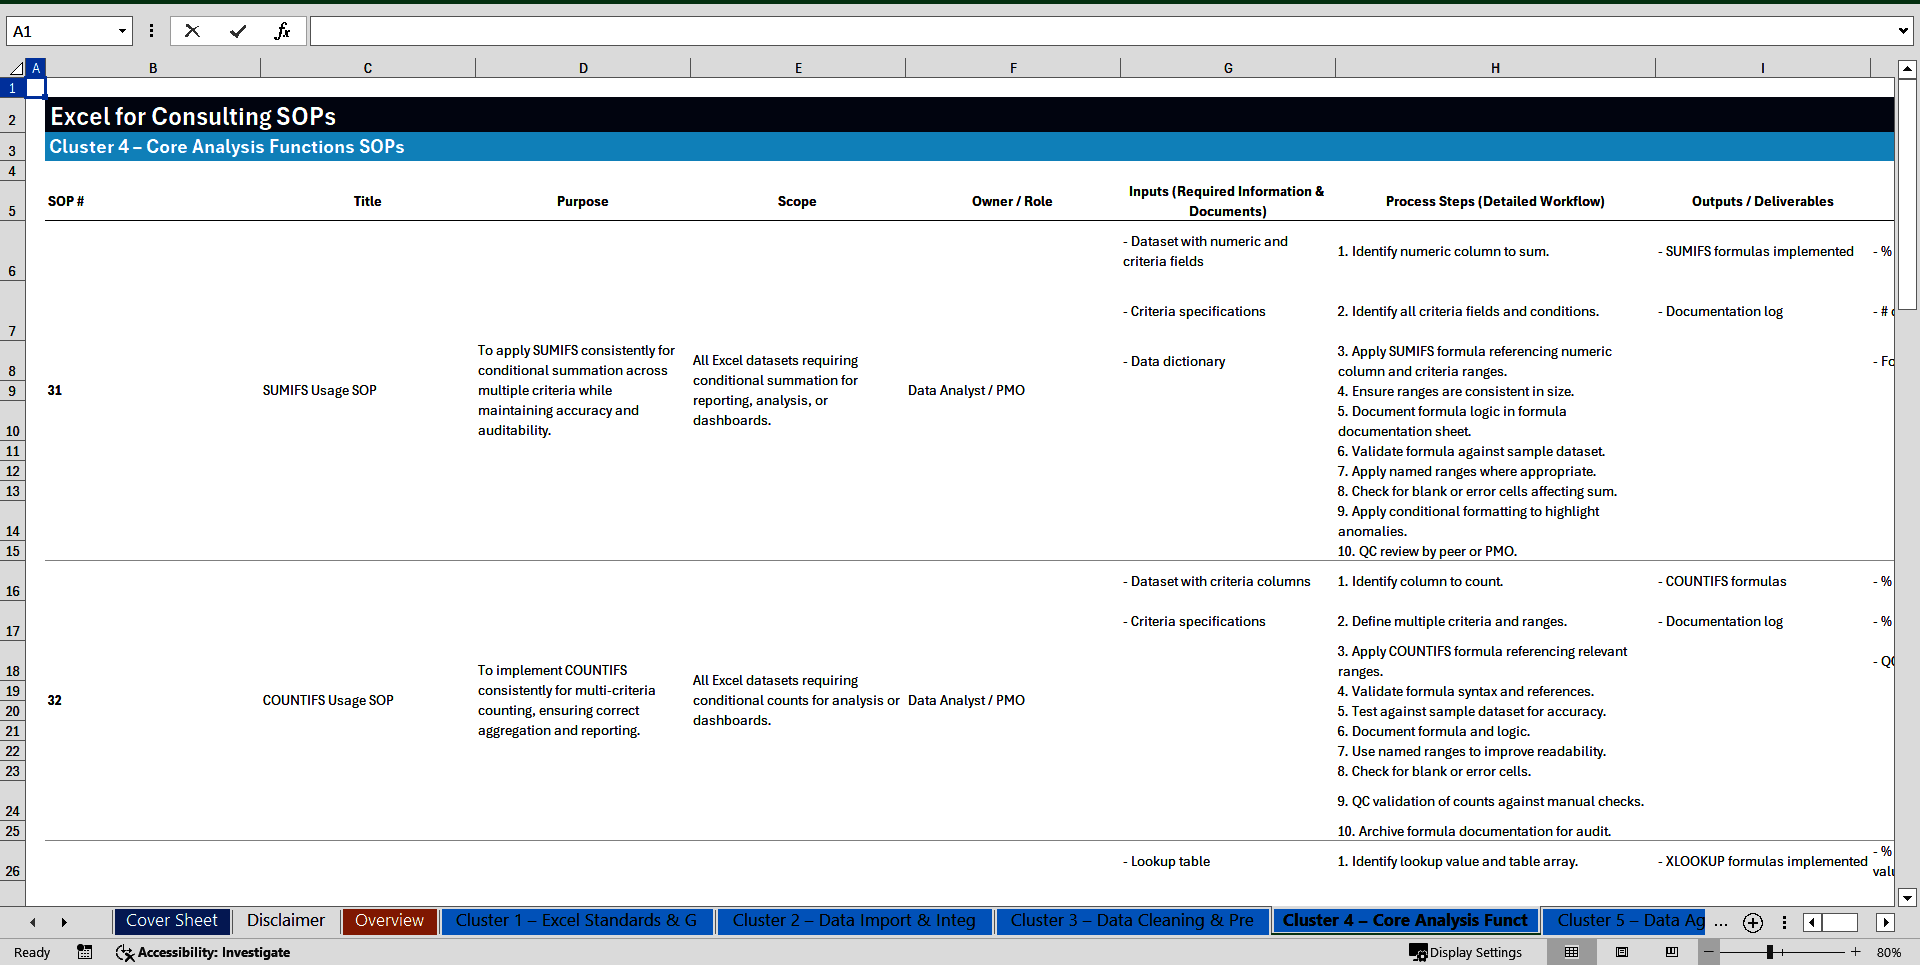Switch to Page Layout view icon

pyautogui.click(x=1621, y=952)
